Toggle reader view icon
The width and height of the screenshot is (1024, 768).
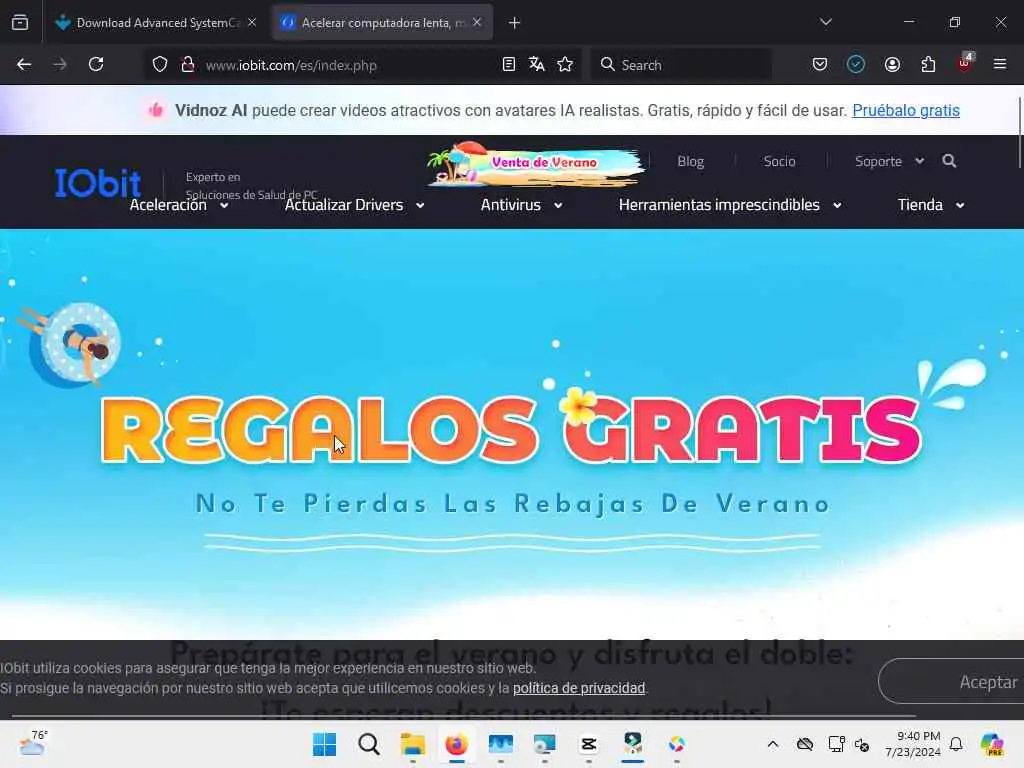tap(509, 65)
